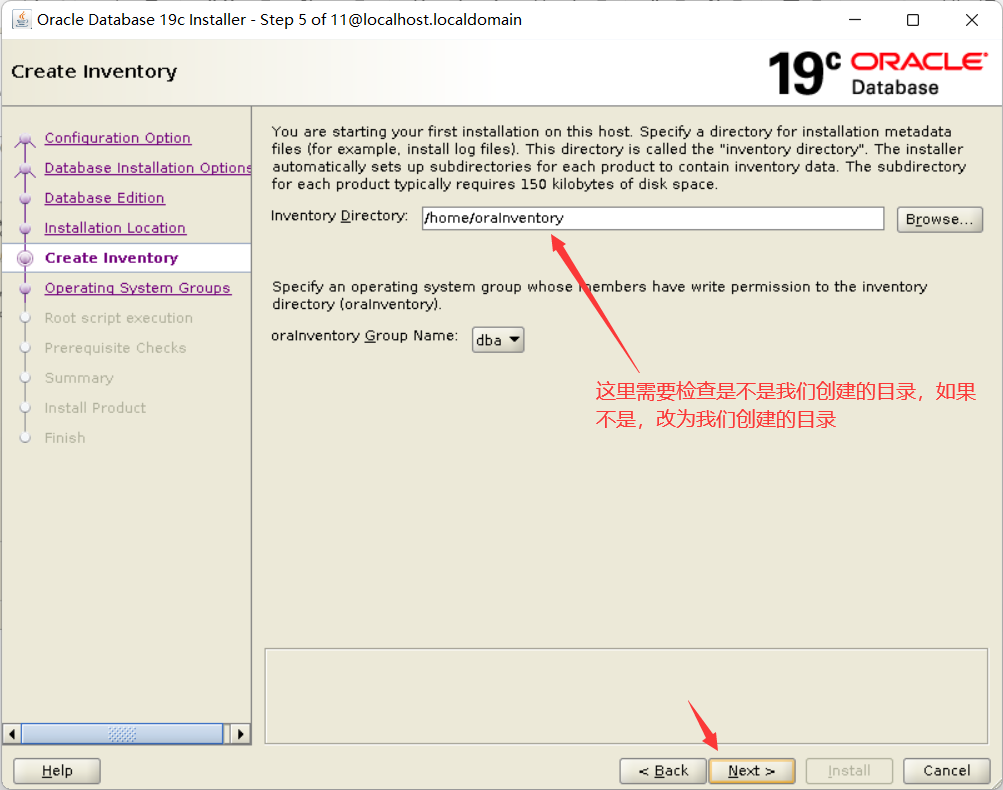This screenshot has height=790, width=1003.
Task: Jump to Installation Location step
Action: coord(115,228)
